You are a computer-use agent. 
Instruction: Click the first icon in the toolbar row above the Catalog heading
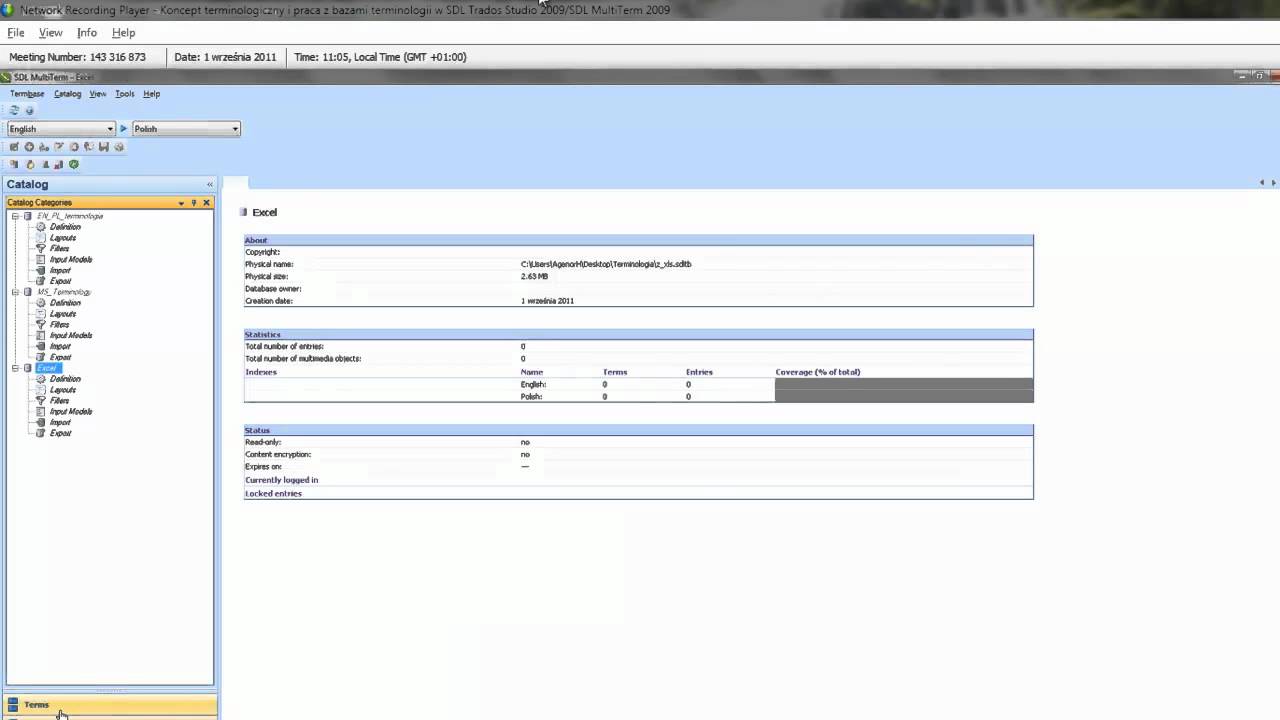point(14,165)
